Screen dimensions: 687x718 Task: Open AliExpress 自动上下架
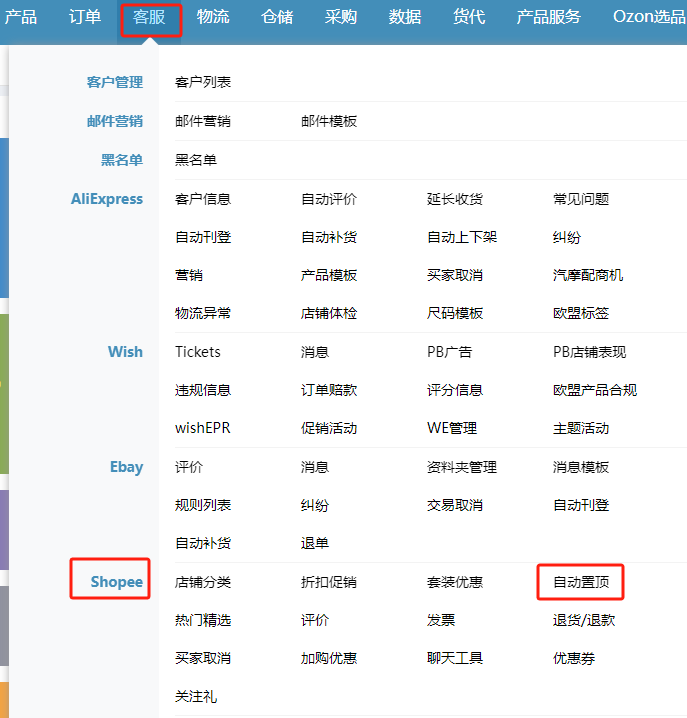click(462, 237)
